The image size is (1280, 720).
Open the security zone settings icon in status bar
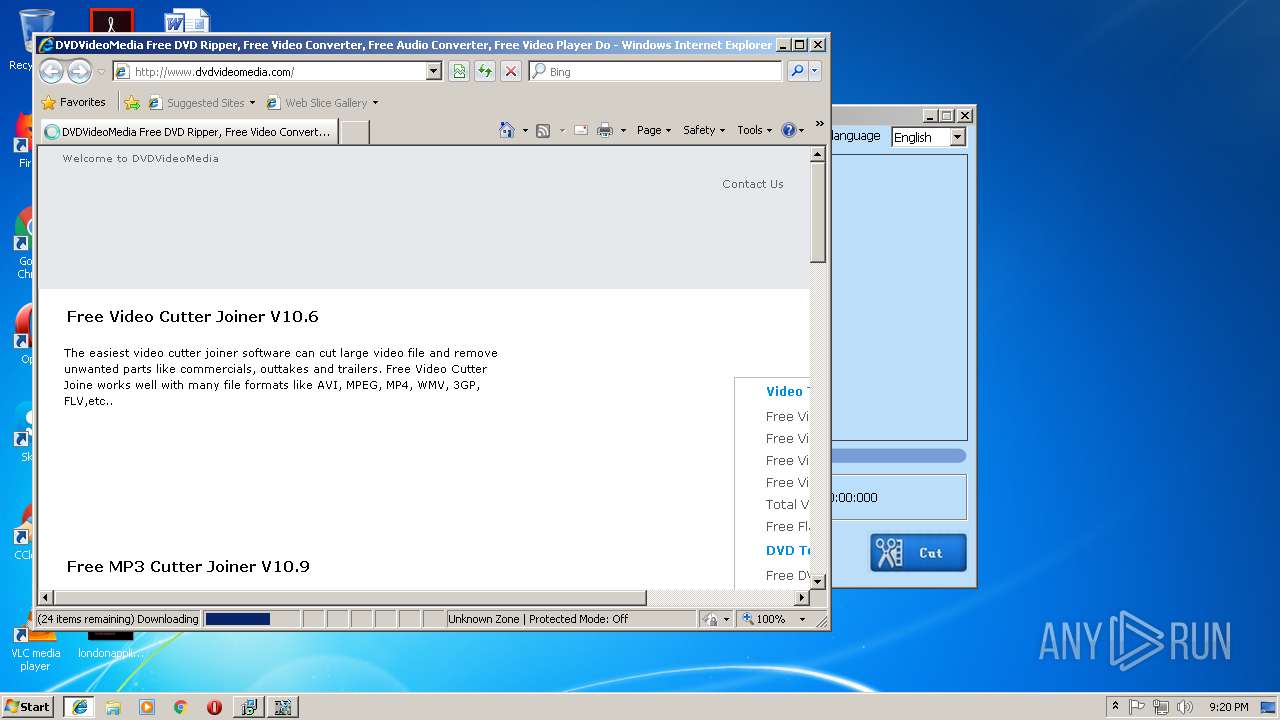point(716,619)
